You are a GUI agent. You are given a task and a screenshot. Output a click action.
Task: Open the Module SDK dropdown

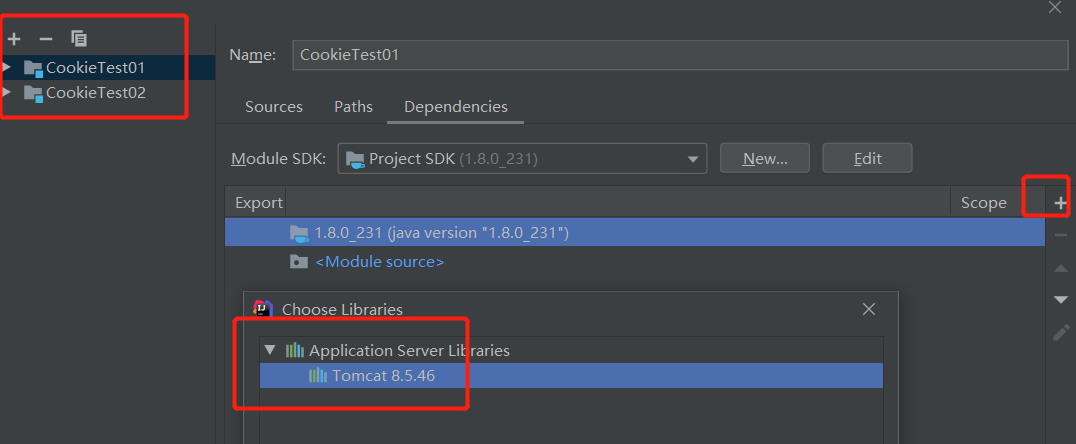(x=692, y=159)
